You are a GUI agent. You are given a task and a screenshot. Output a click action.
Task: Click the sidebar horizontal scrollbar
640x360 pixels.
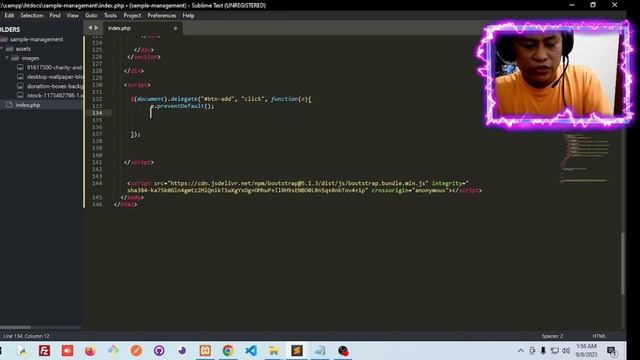16,327
